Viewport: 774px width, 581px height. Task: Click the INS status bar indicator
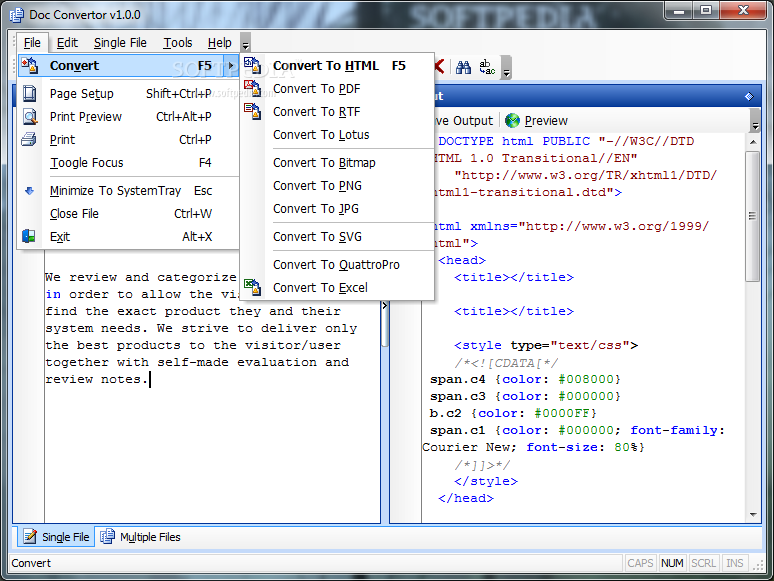click(735, 563)
